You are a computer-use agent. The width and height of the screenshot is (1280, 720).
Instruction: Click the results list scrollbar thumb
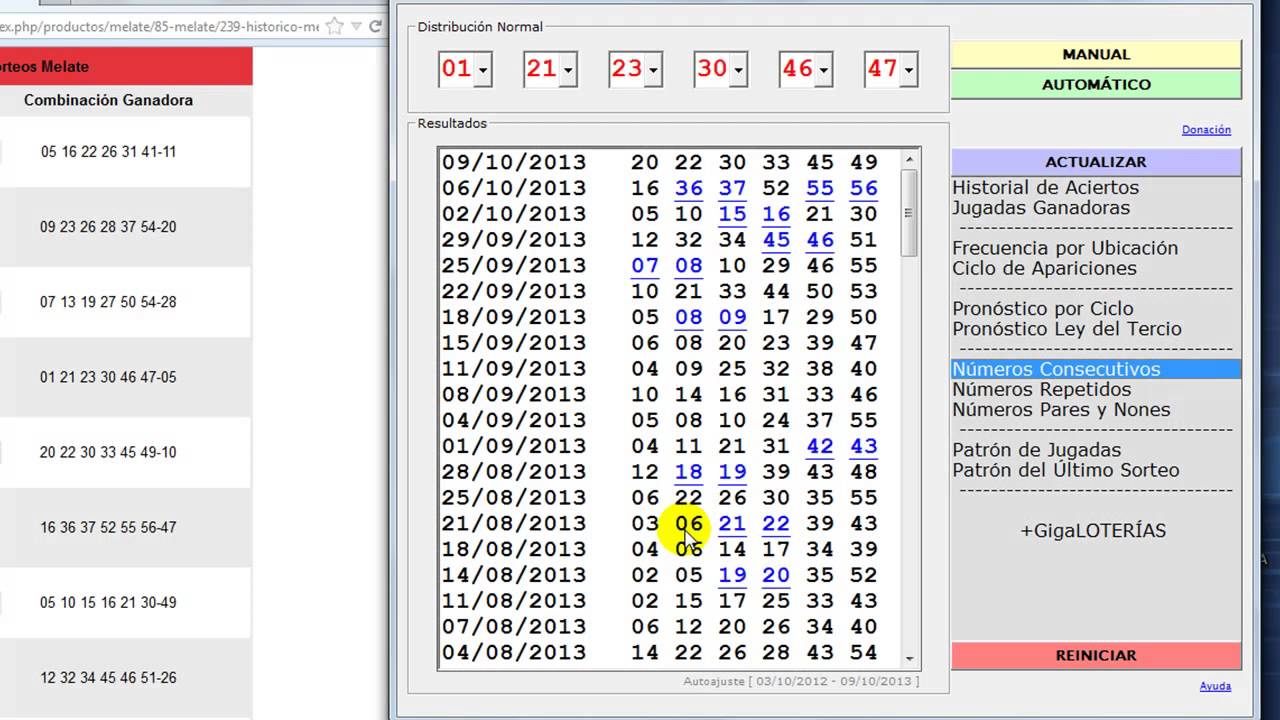pyautogui.click(x=909, y=213)
